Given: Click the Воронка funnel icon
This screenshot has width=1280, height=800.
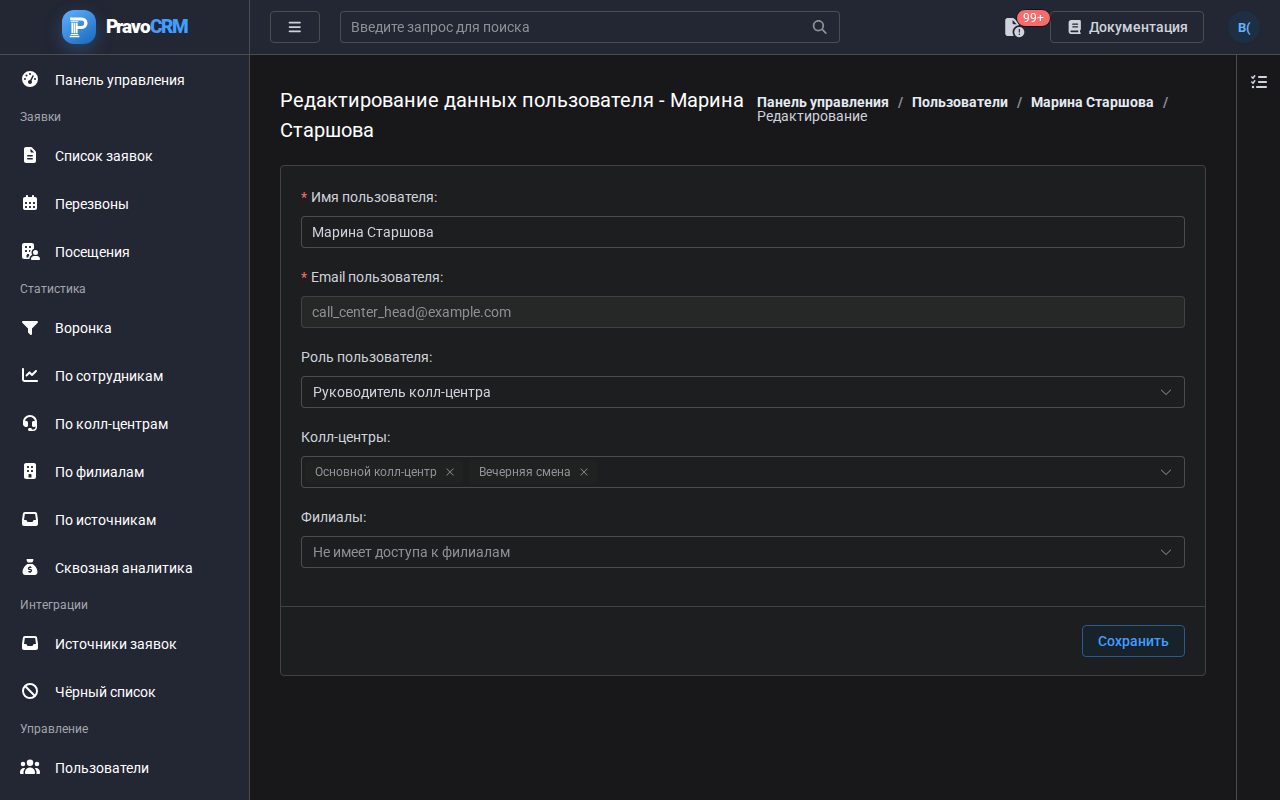Looking at the screenshot, I should pyautogui.click(x=30, y=328).
